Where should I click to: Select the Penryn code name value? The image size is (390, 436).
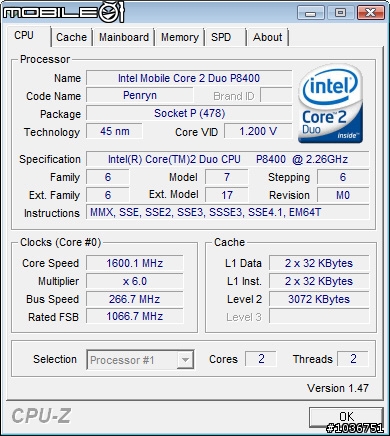pos(140,96)
